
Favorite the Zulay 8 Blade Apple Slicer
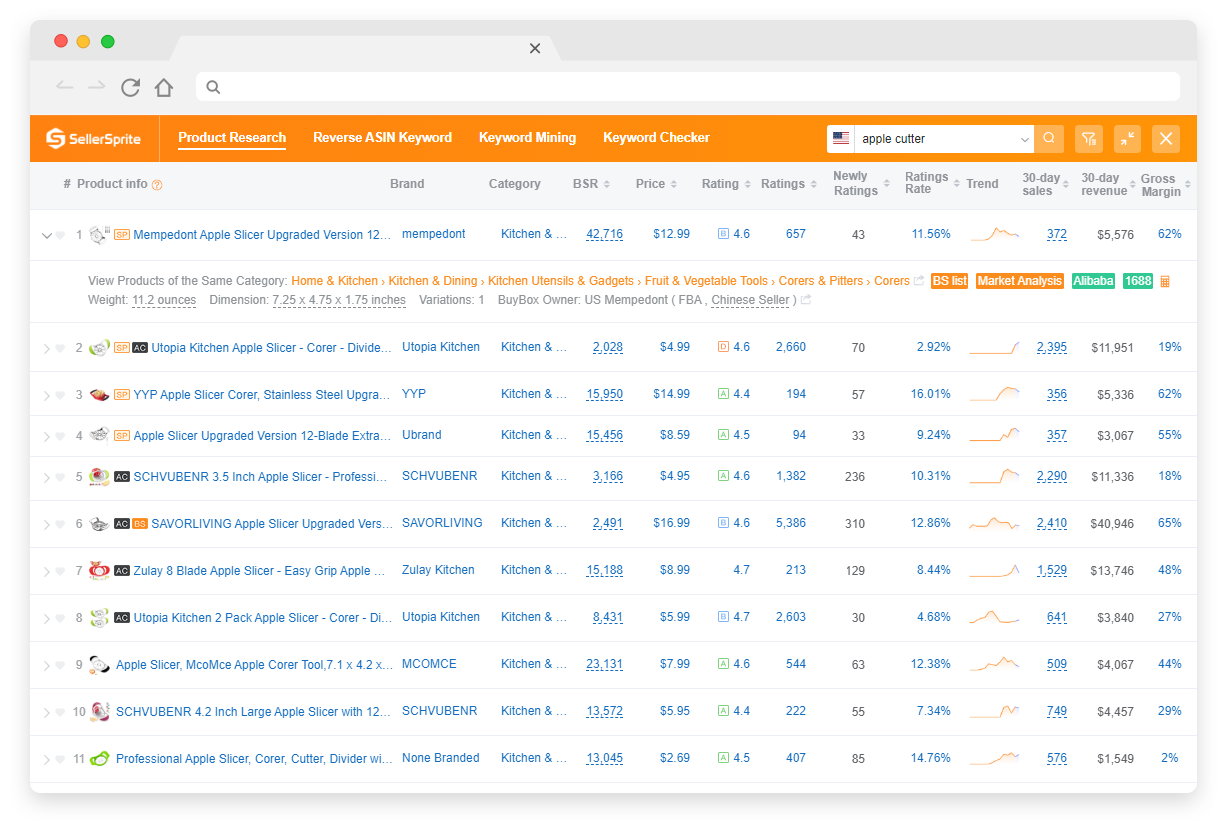[61, 570]
